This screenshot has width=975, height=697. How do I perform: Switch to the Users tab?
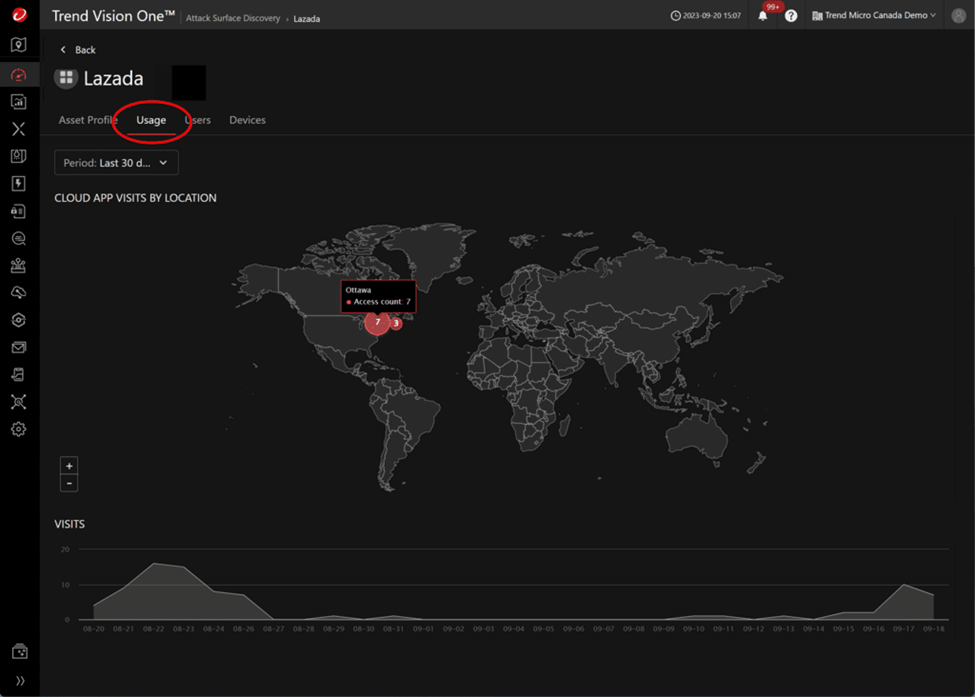(198, 120)
